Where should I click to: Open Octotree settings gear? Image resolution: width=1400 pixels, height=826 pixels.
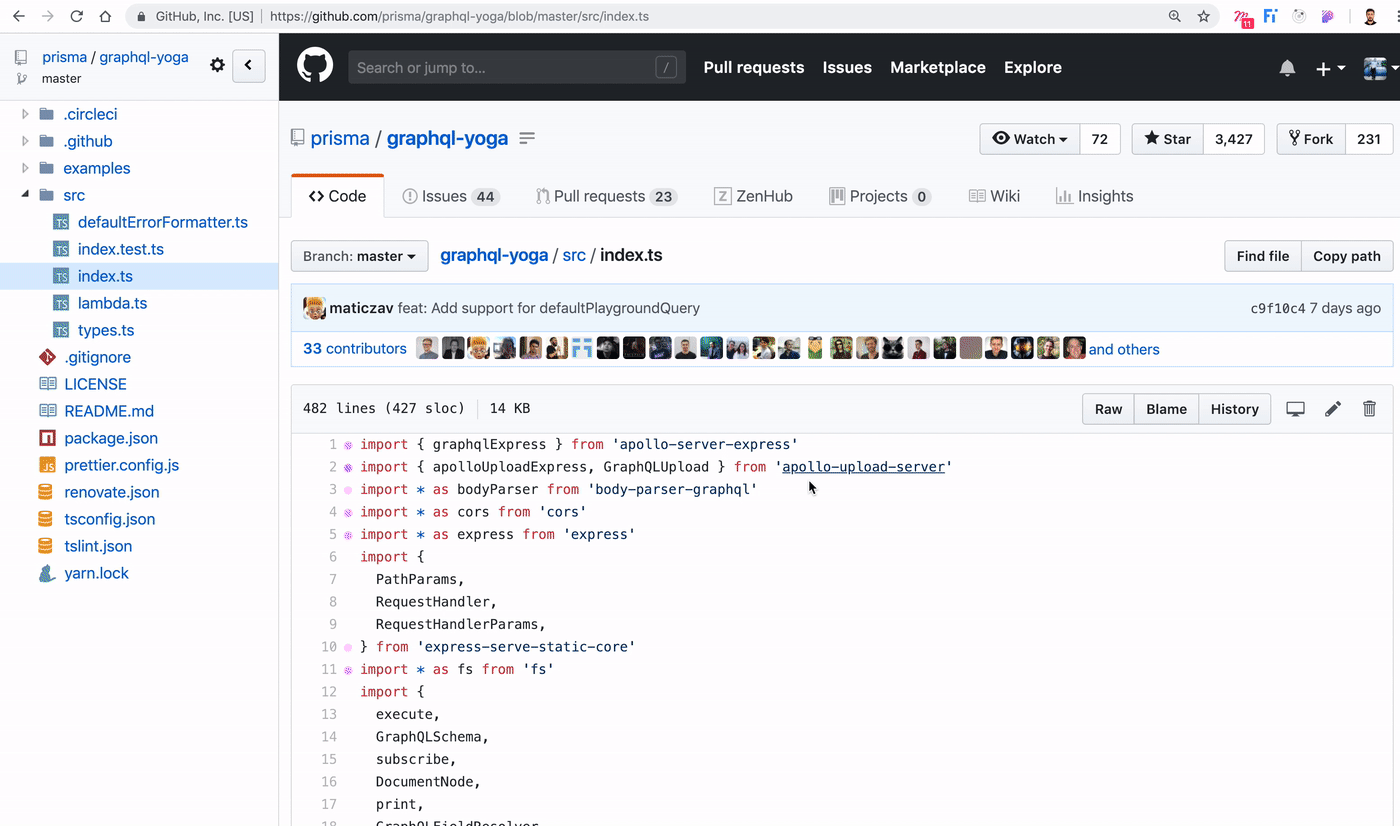pos(217,65)
